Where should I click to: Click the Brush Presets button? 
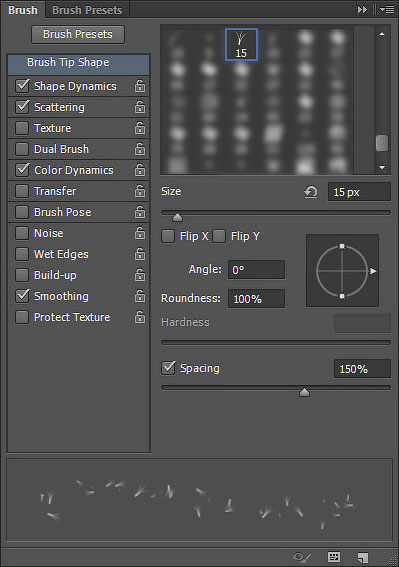78,34
